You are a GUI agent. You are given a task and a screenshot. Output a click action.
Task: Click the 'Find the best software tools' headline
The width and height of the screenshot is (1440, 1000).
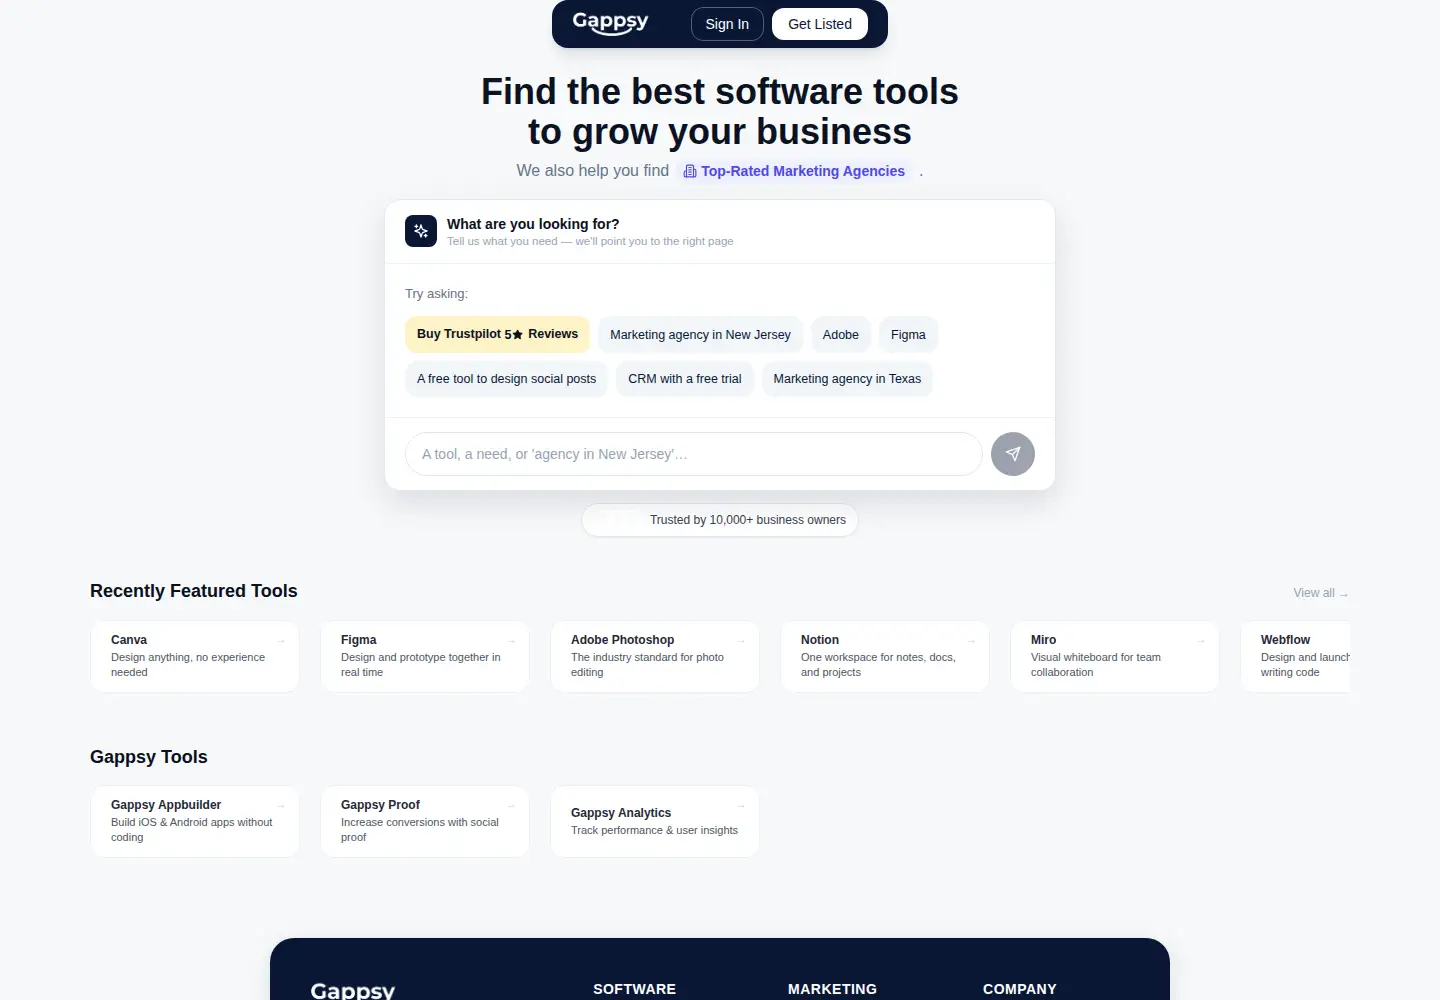point(720,111)
